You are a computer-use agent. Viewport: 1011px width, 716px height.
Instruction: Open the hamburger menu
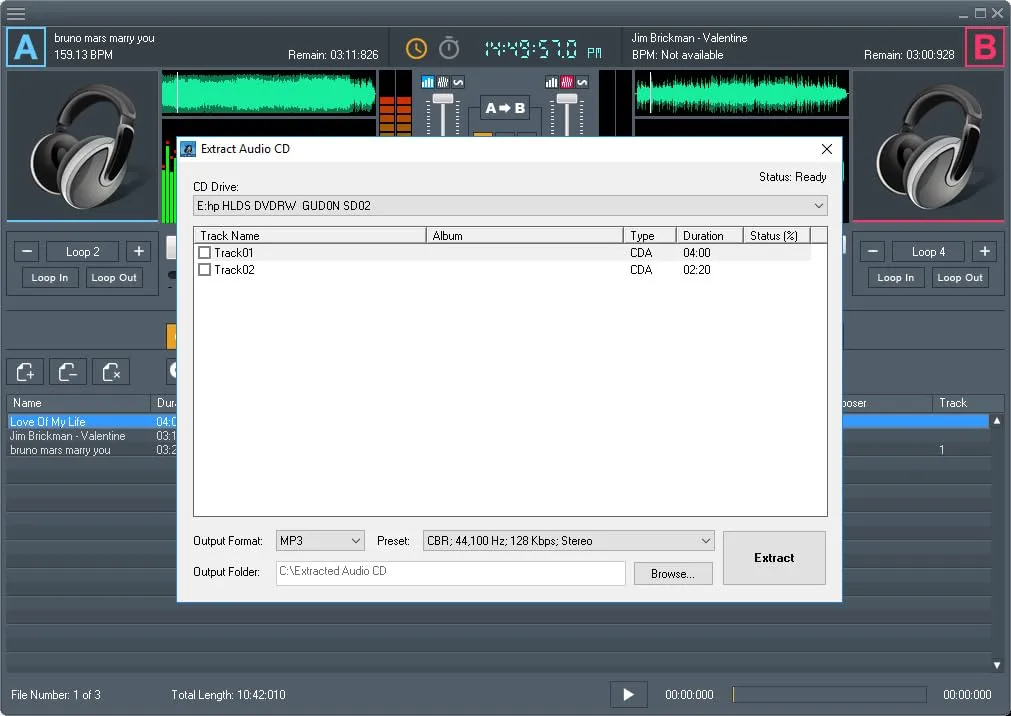16,15
